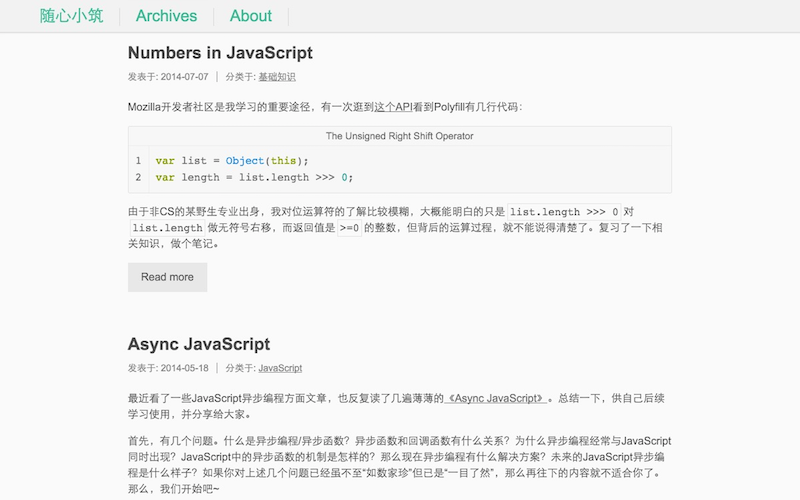Viewport: 800px width, 500px height.
Task: Click inline code 'list.length >>> 0'
Action: [x=564, y=212]
